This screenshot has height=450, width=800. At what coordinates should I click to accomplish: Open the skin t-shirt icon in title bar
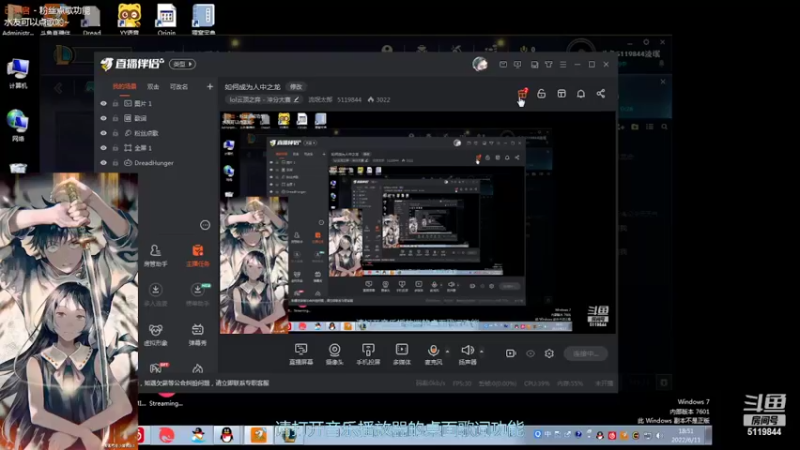548,65
